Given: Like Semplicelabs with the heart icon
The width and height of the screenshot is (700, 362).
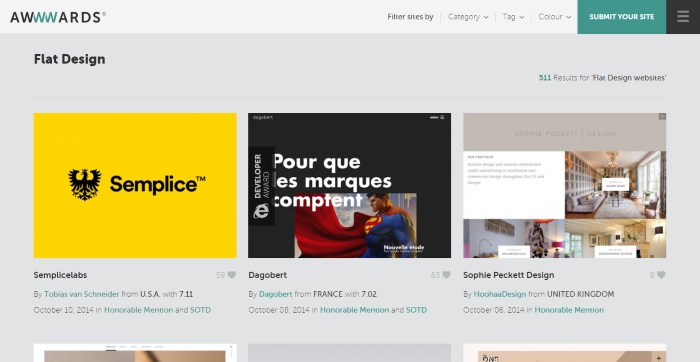Looking at the screenshot, I should click(x=232, y=275).
